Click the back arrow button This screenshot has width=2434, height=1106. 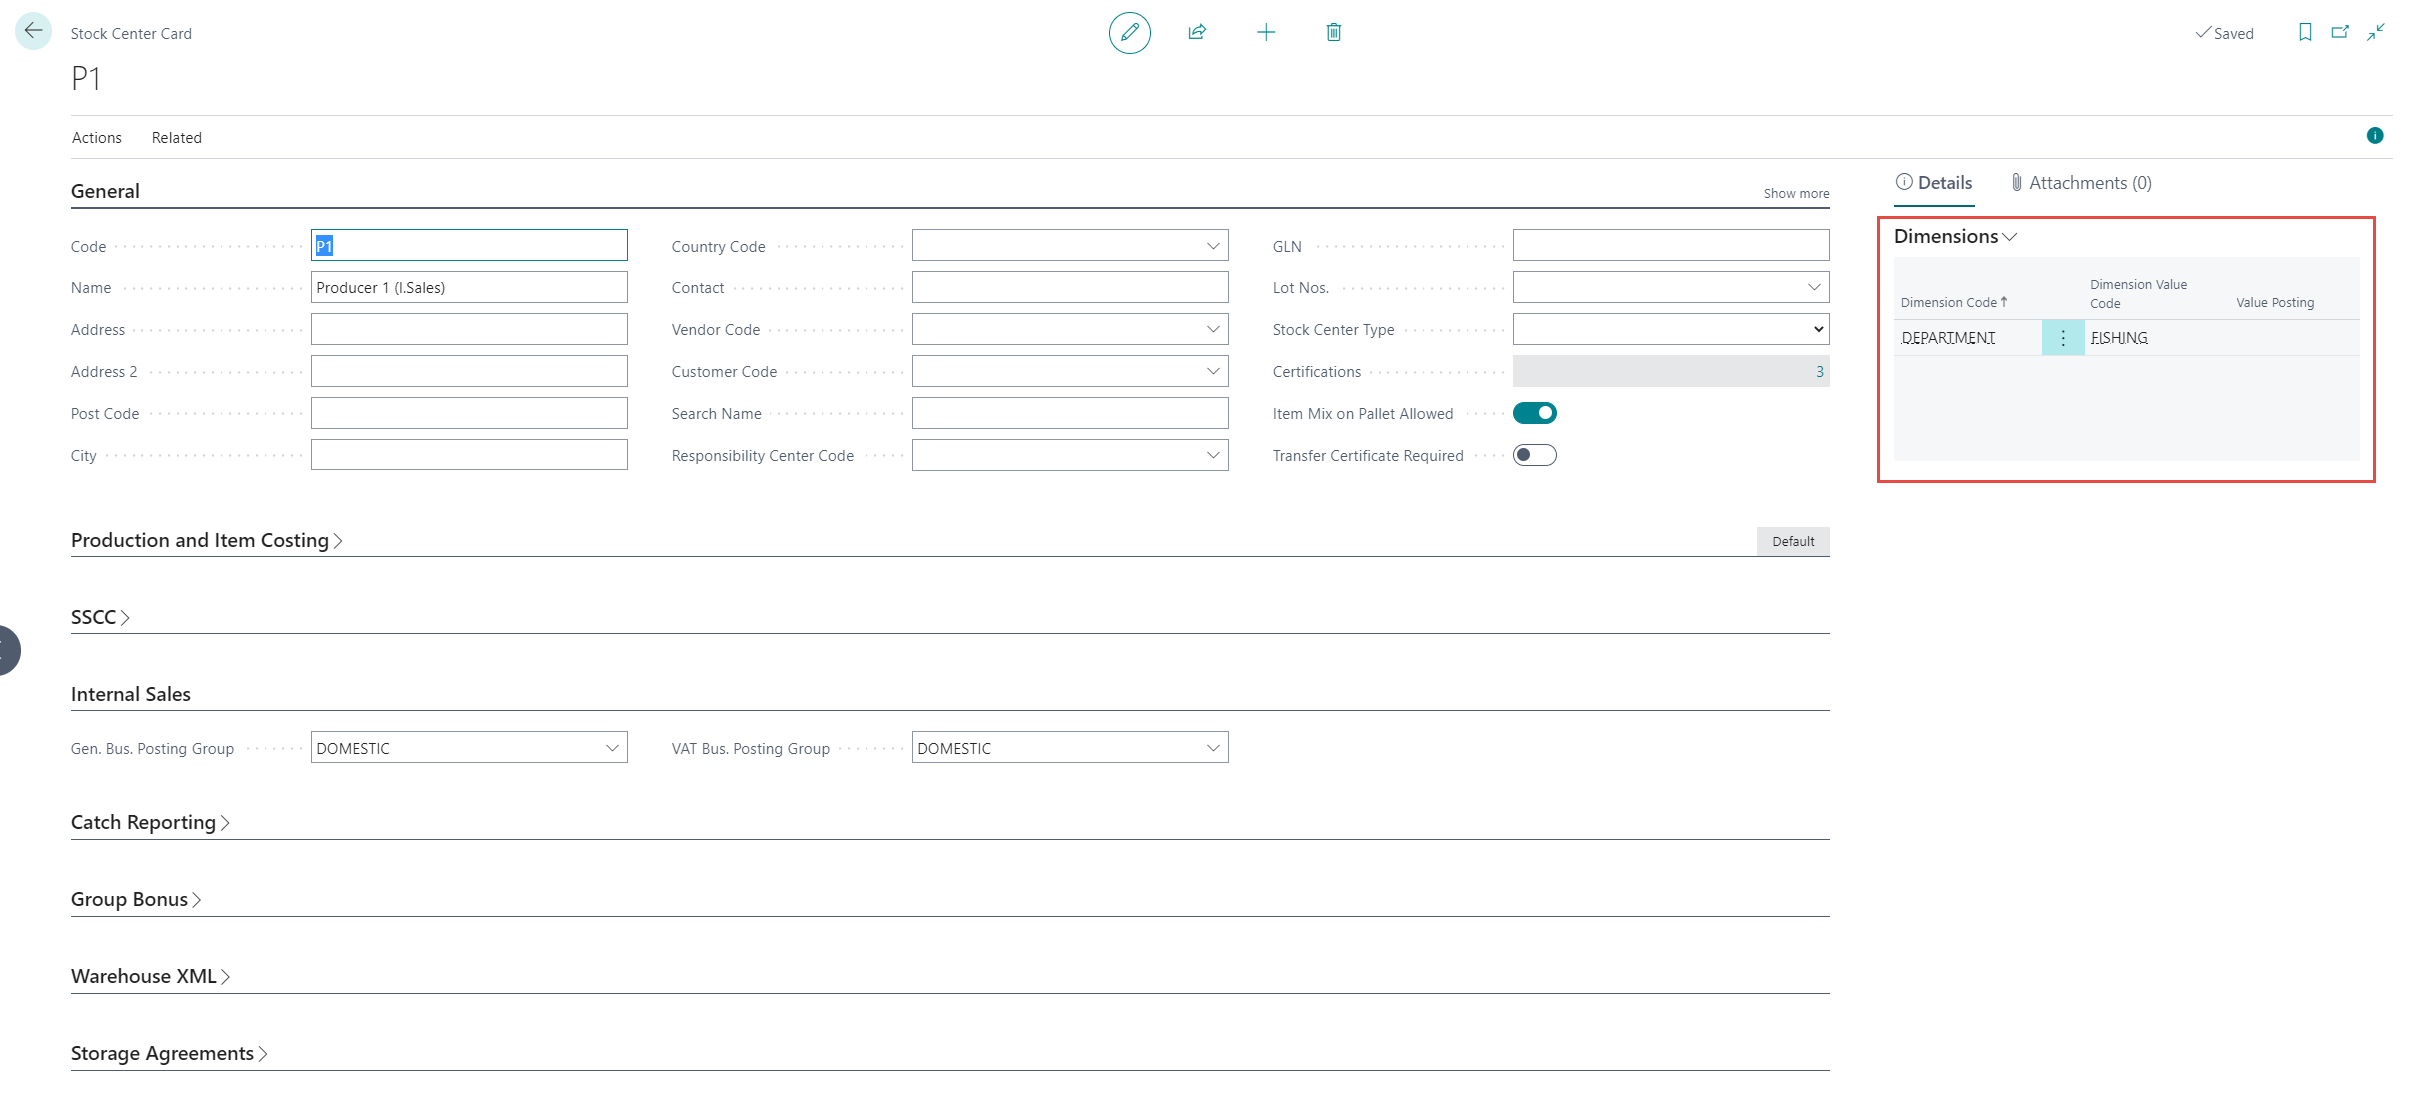point(33,31)
